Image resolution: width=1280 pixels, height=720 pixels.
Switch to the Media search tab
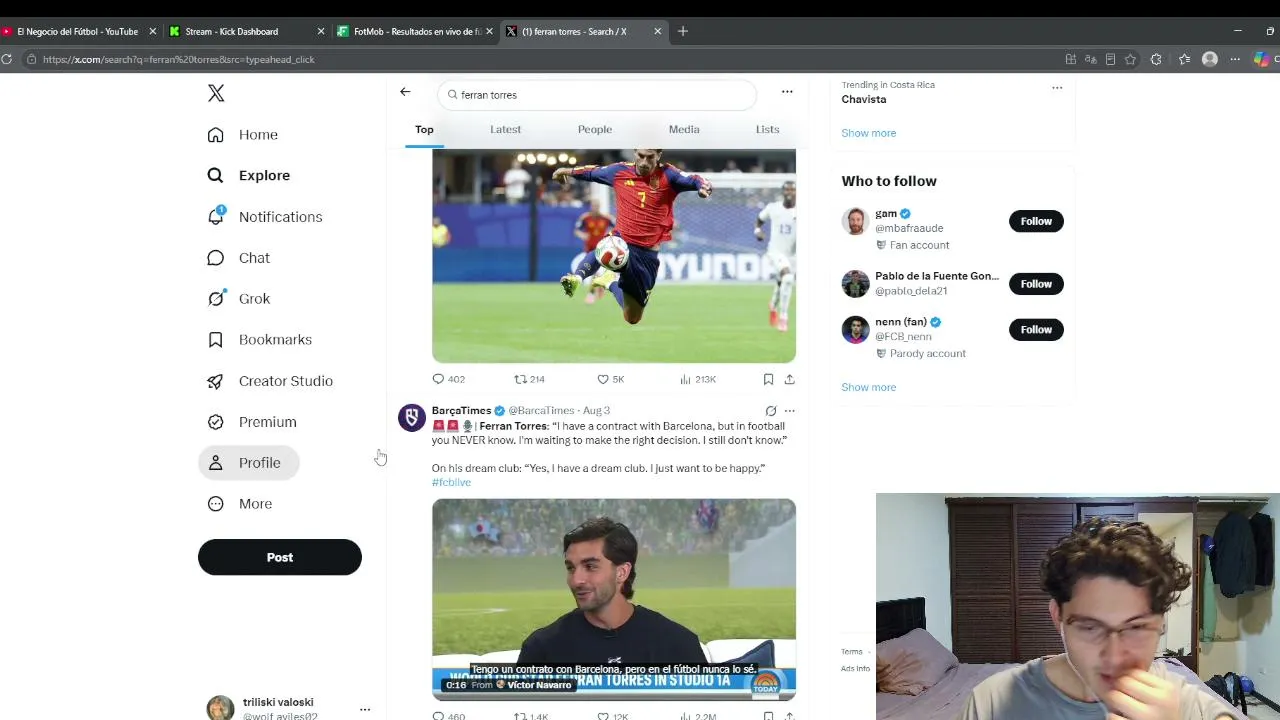[684, 129]
